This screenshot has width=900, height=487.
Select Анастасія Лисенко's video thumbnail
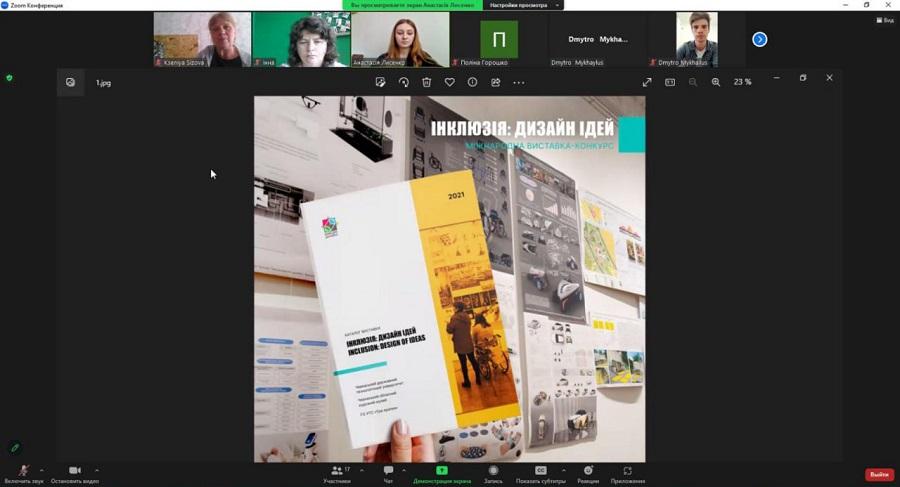click(400, 40)
